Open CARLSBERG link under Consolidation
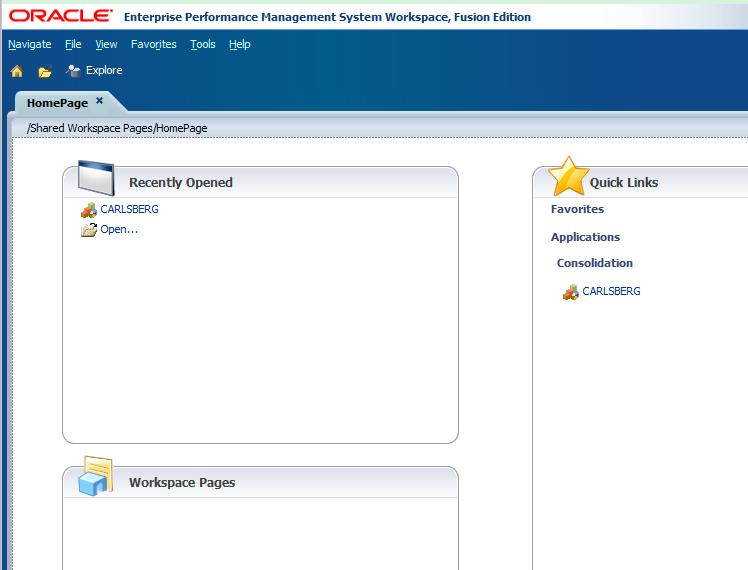Image resolution: width=748 pixels, height=570 pixels. coord(611,291)
